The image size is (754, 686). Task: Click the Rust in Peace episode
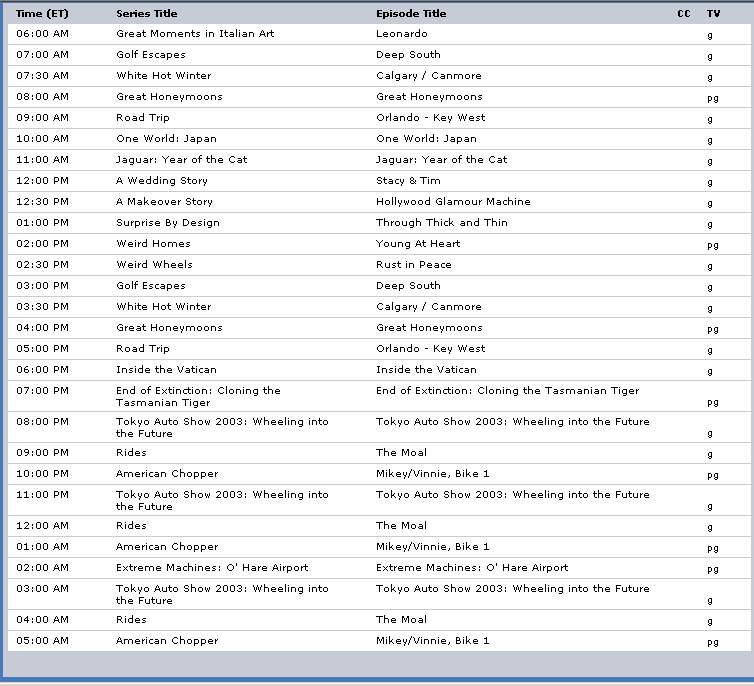coord(414,265)
